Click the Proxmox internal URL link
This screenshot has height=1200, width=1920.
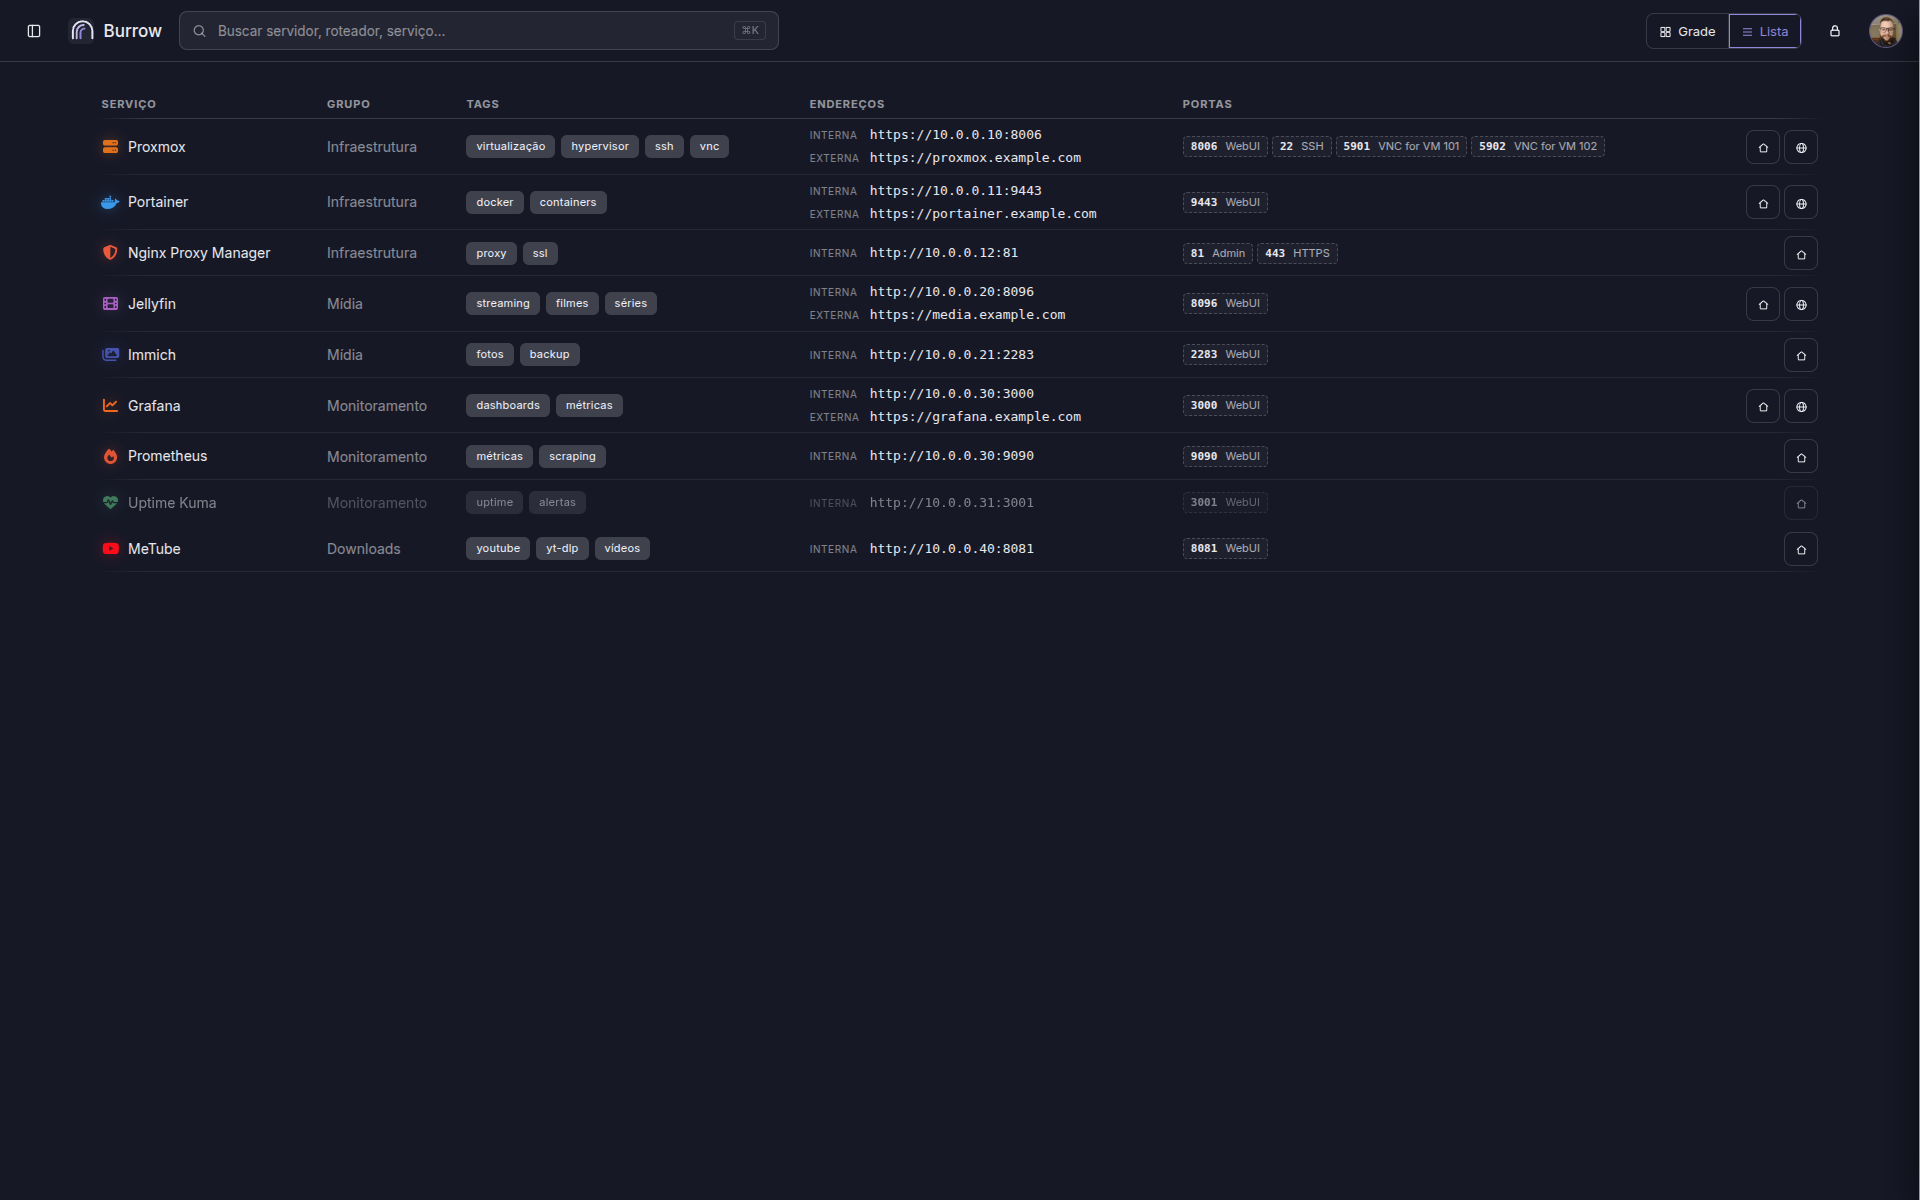955,135
